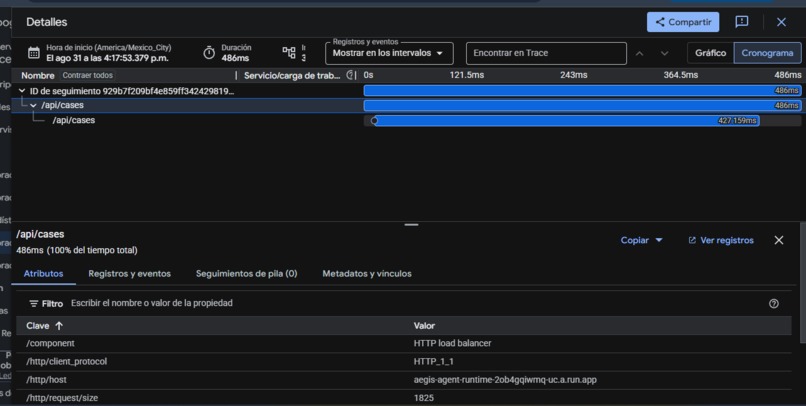Click the span count tree icon

coord(289,52)
